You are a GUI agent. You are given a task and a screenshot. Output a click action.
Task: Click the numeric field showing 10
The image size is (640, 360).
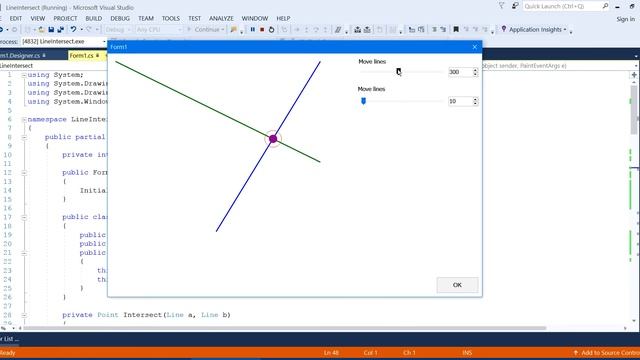tap(460, 101)
